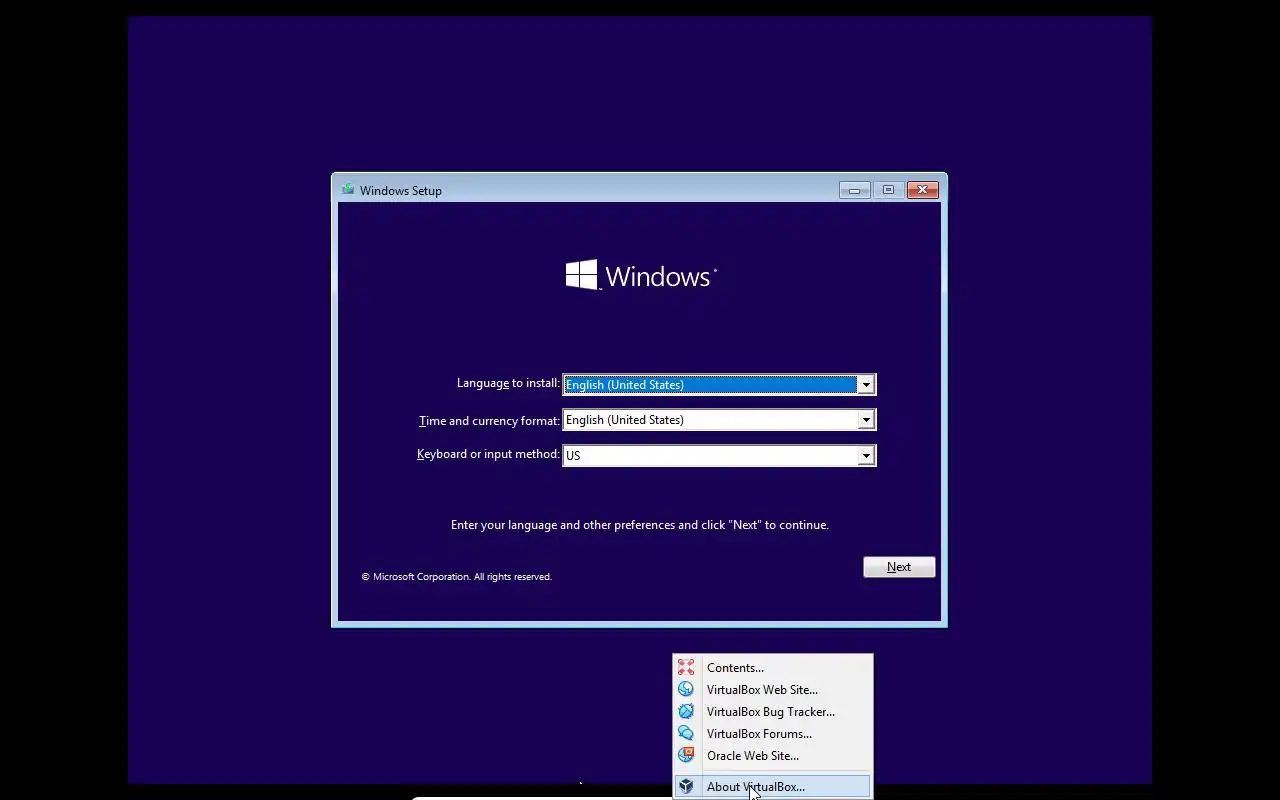
Task: Click the Next button in Windows Setup
Action: point(899,567)
